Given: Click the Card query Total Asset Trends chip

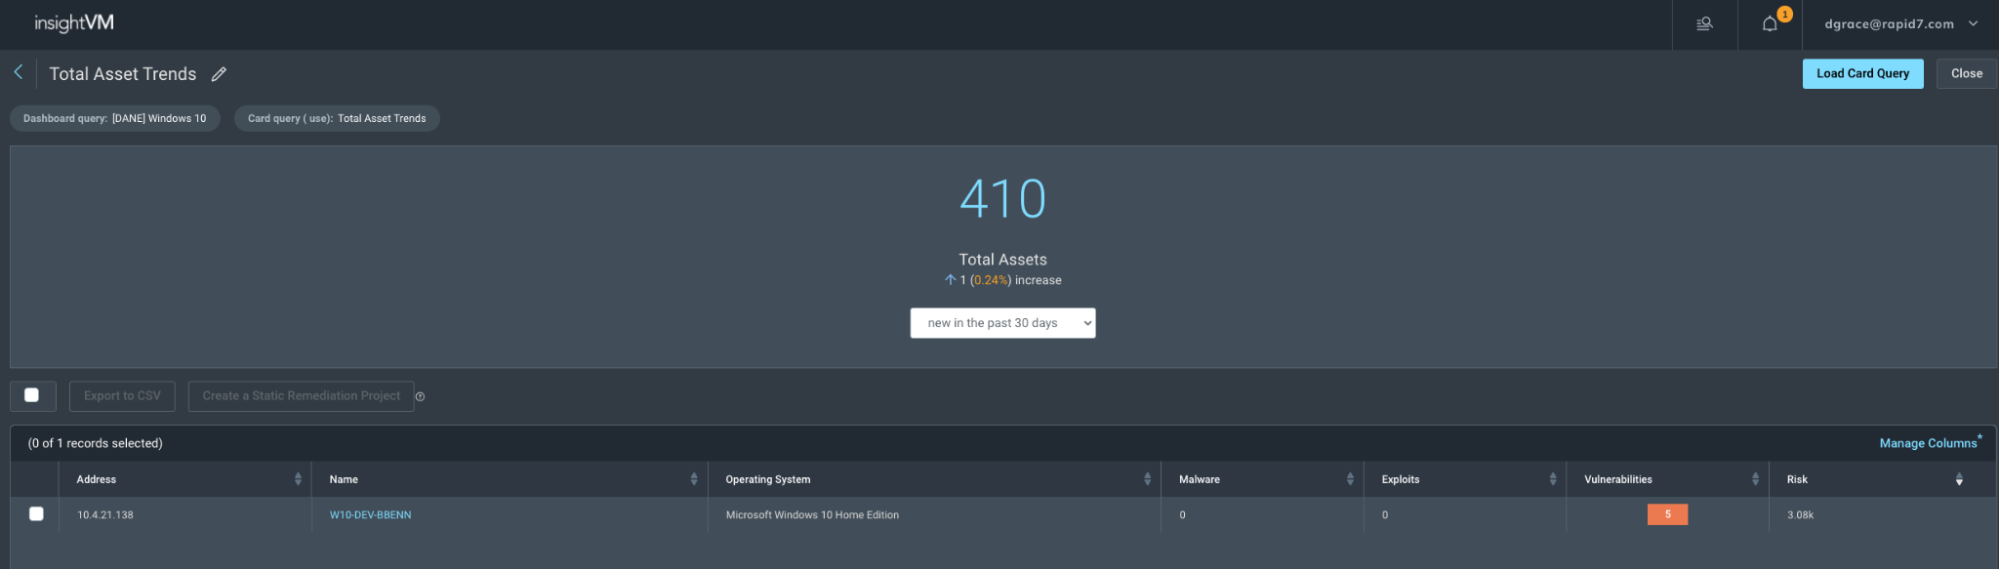Looking at the screenshot, I should coord(337,118).
